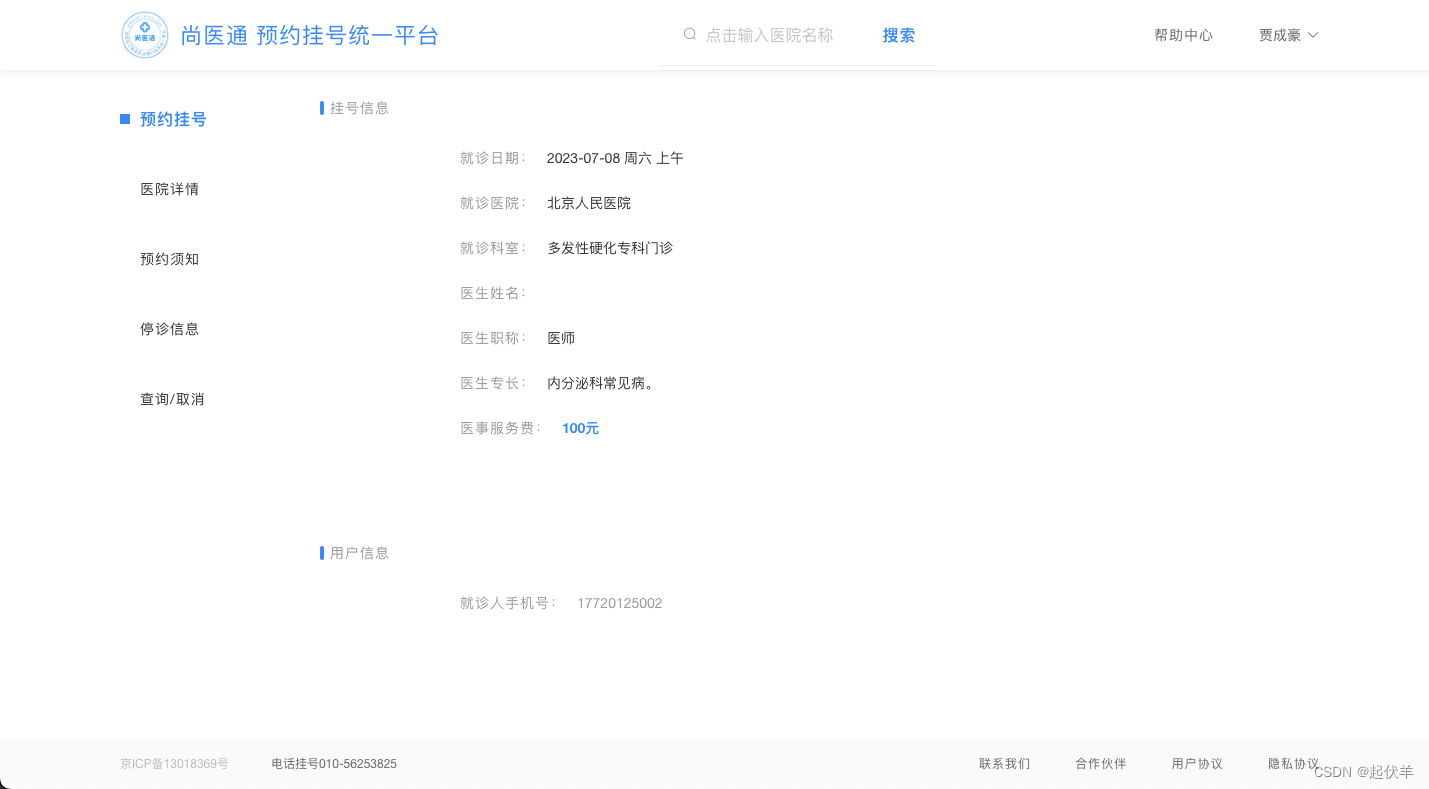Screen dimensions: 1429x789
Task: Open 帮助中心 in the header
Action: pos(1183,35)
